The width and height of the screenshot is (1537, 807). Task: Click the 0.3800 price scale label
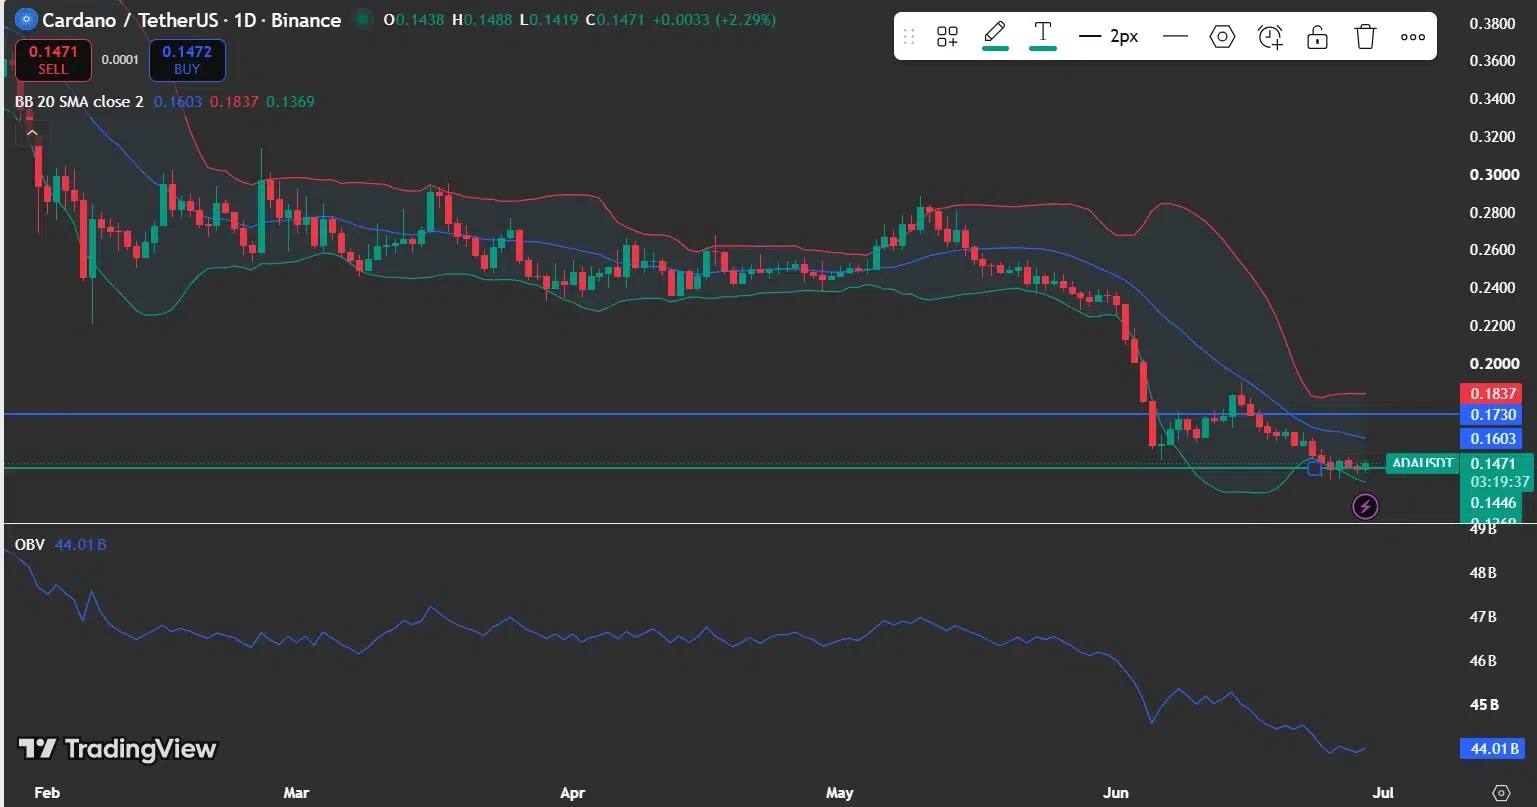tap(1492, 23)
